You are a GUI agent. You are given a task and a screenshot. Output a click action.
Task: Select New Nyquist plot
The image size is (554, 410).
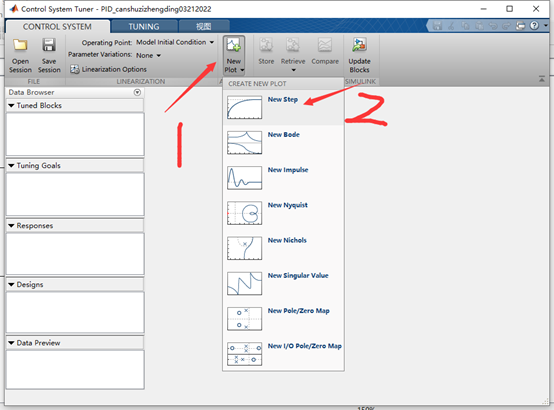(283, 213)
